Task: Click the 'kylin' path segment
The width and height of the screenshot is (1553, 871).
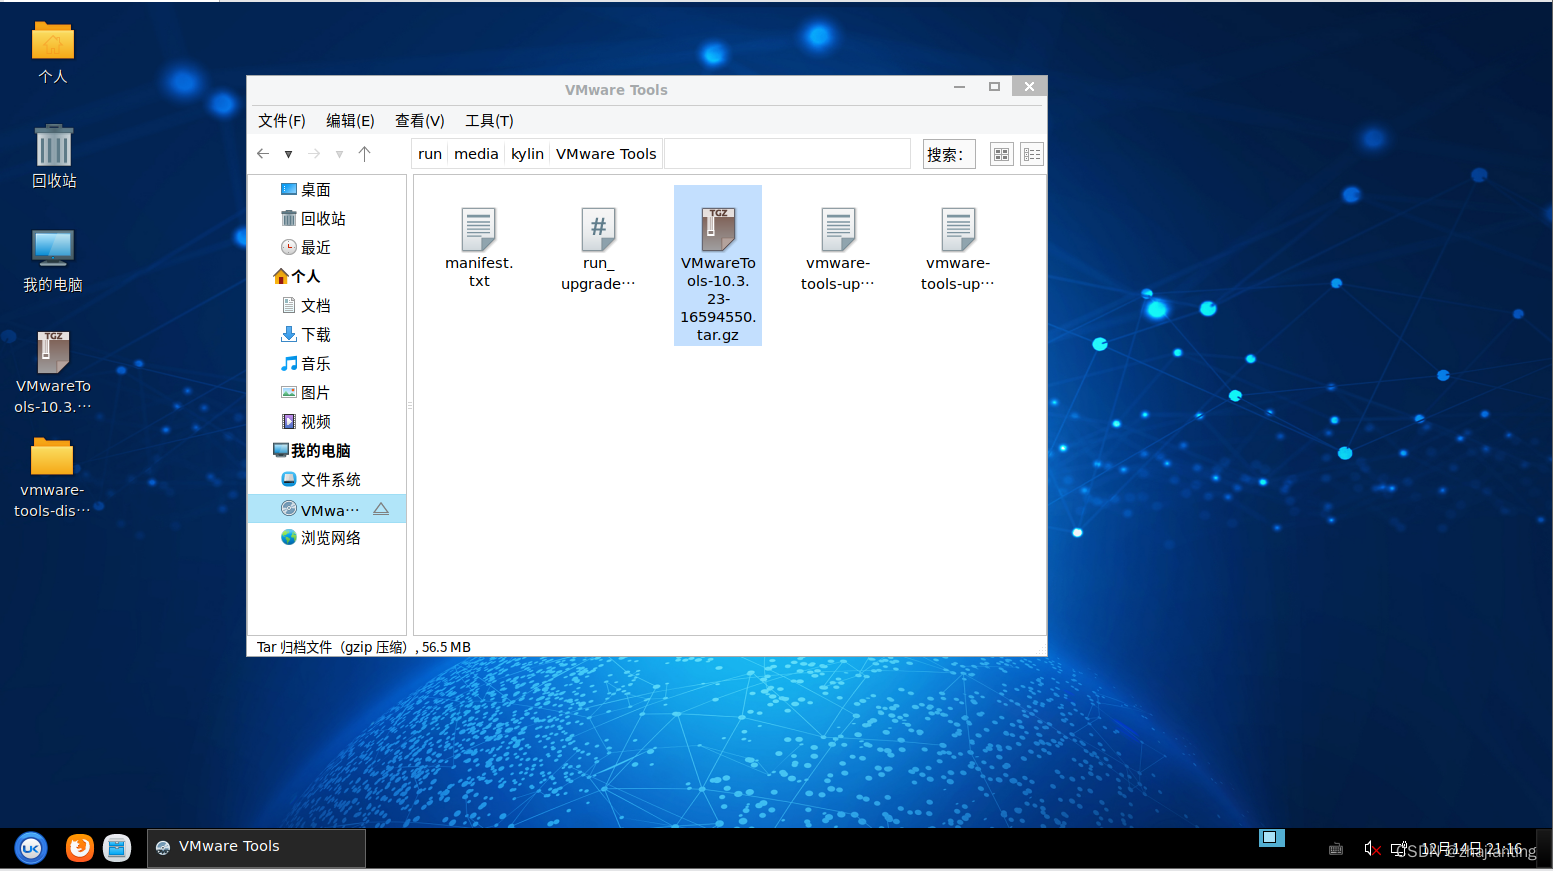Action: click(527, 154)
